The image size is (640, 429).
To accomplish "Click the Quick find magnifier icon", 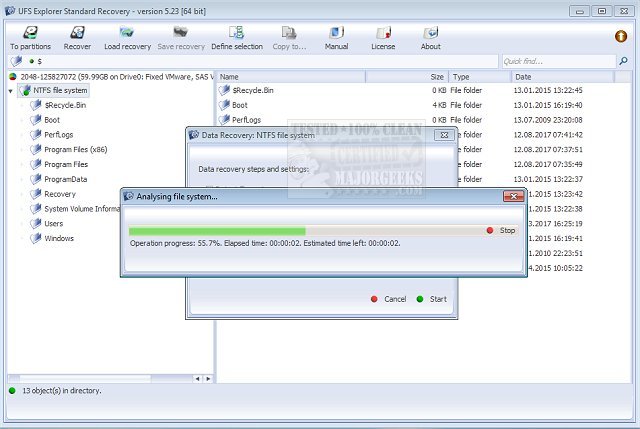I will click(x=623, y=61).
